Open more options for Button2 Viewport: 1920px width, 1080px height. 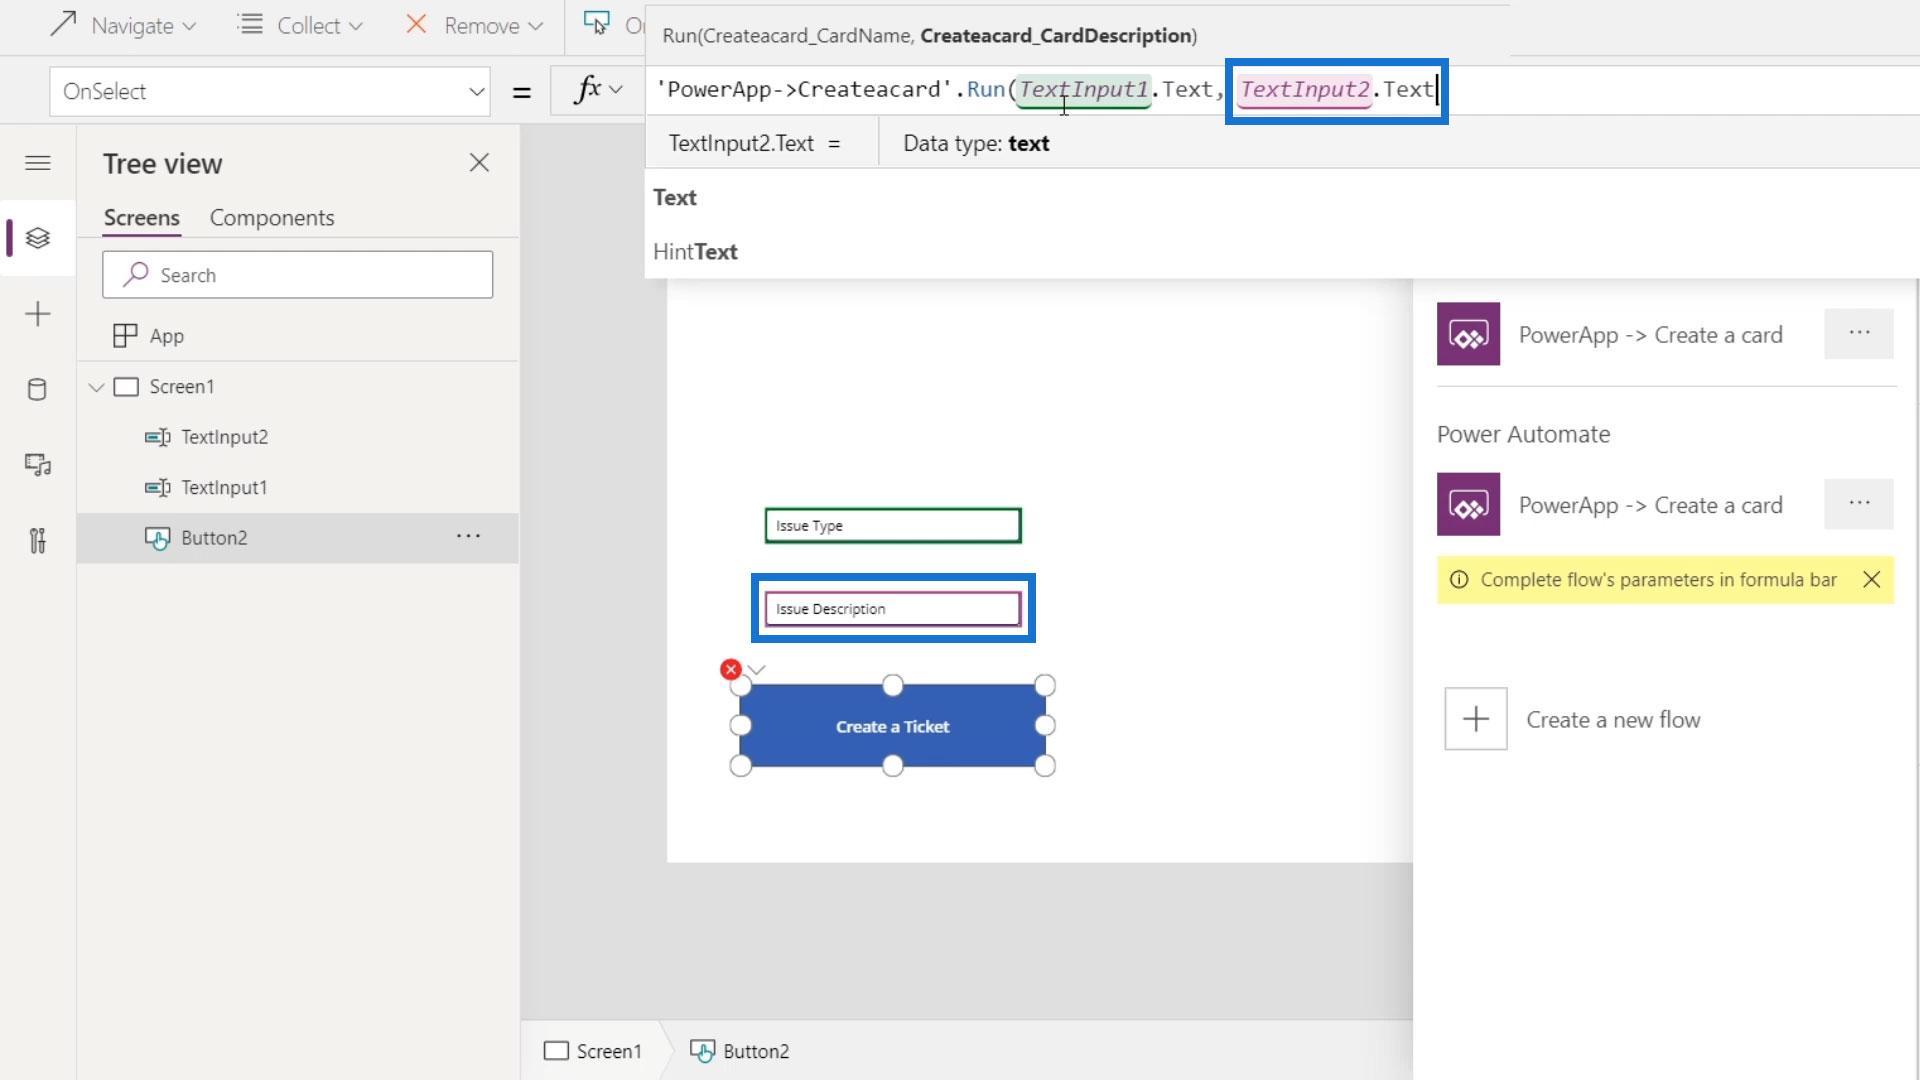pos(468,537)
